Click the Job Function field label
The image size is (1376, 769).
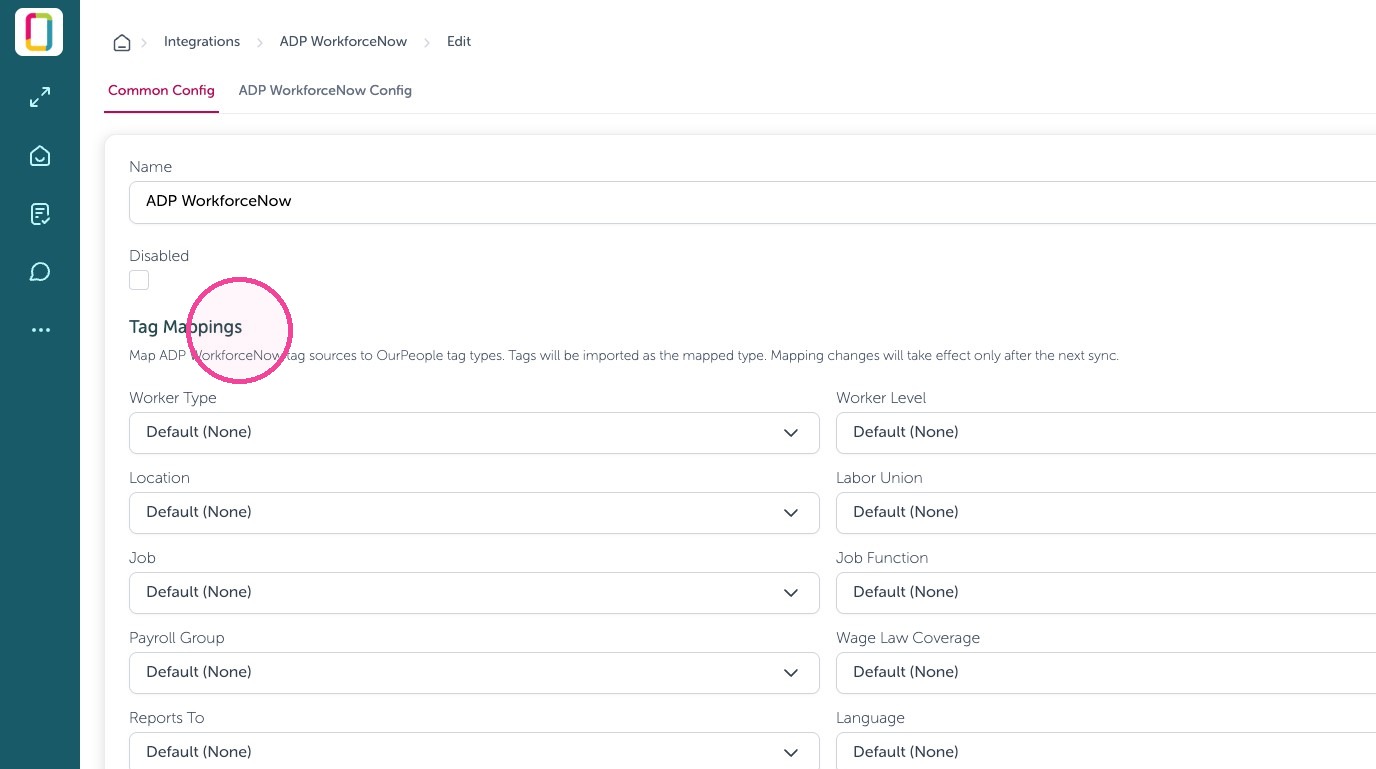point(882,558)
